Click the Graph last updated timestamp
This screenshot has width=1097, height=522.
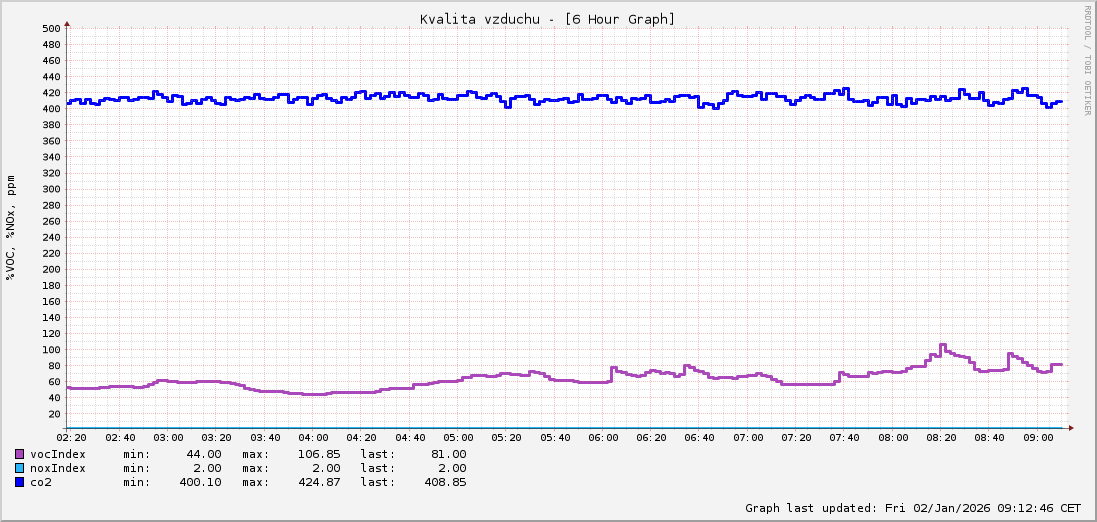click(x=912, y=508)
